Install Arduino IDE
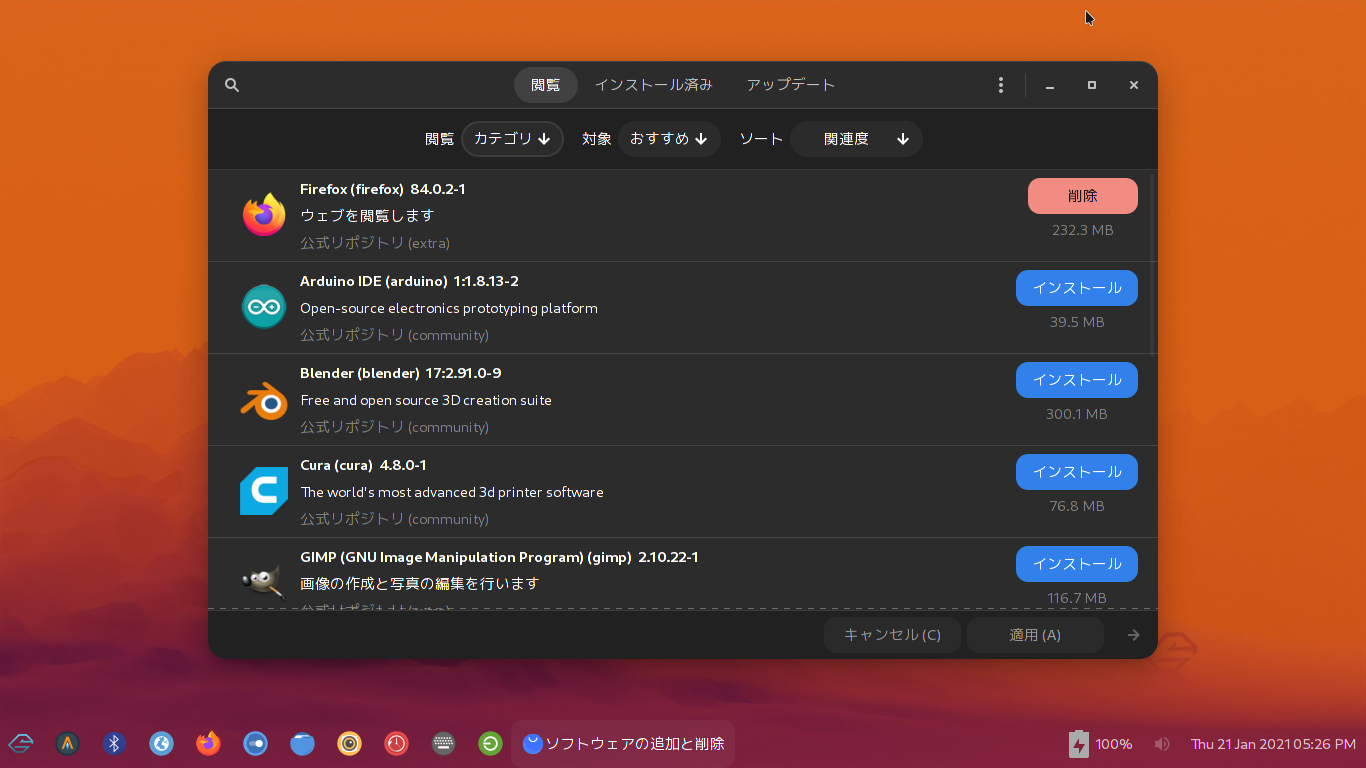The image size is (1366, 768). point(1077,288)
